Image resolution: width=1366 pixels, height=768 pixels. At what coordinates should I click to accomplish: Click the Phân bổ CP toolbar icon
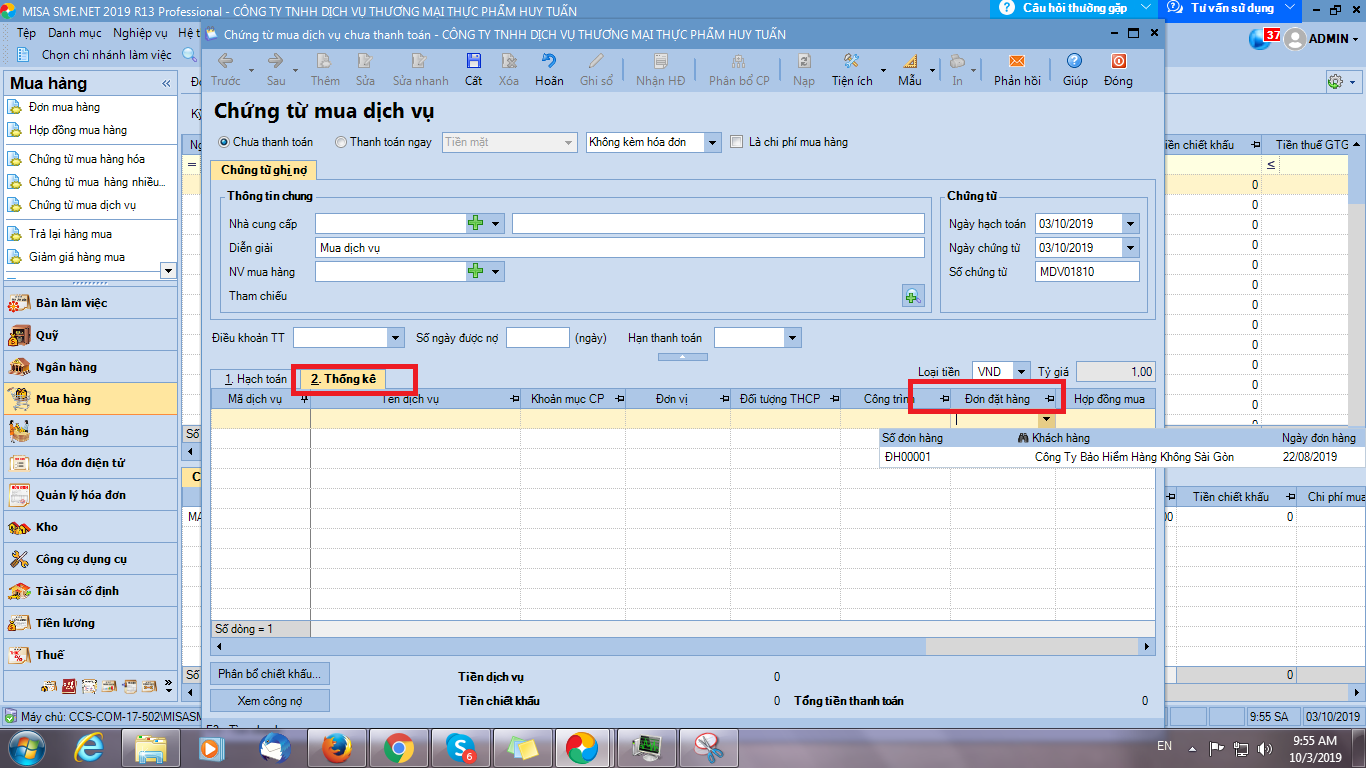point(739,61)
